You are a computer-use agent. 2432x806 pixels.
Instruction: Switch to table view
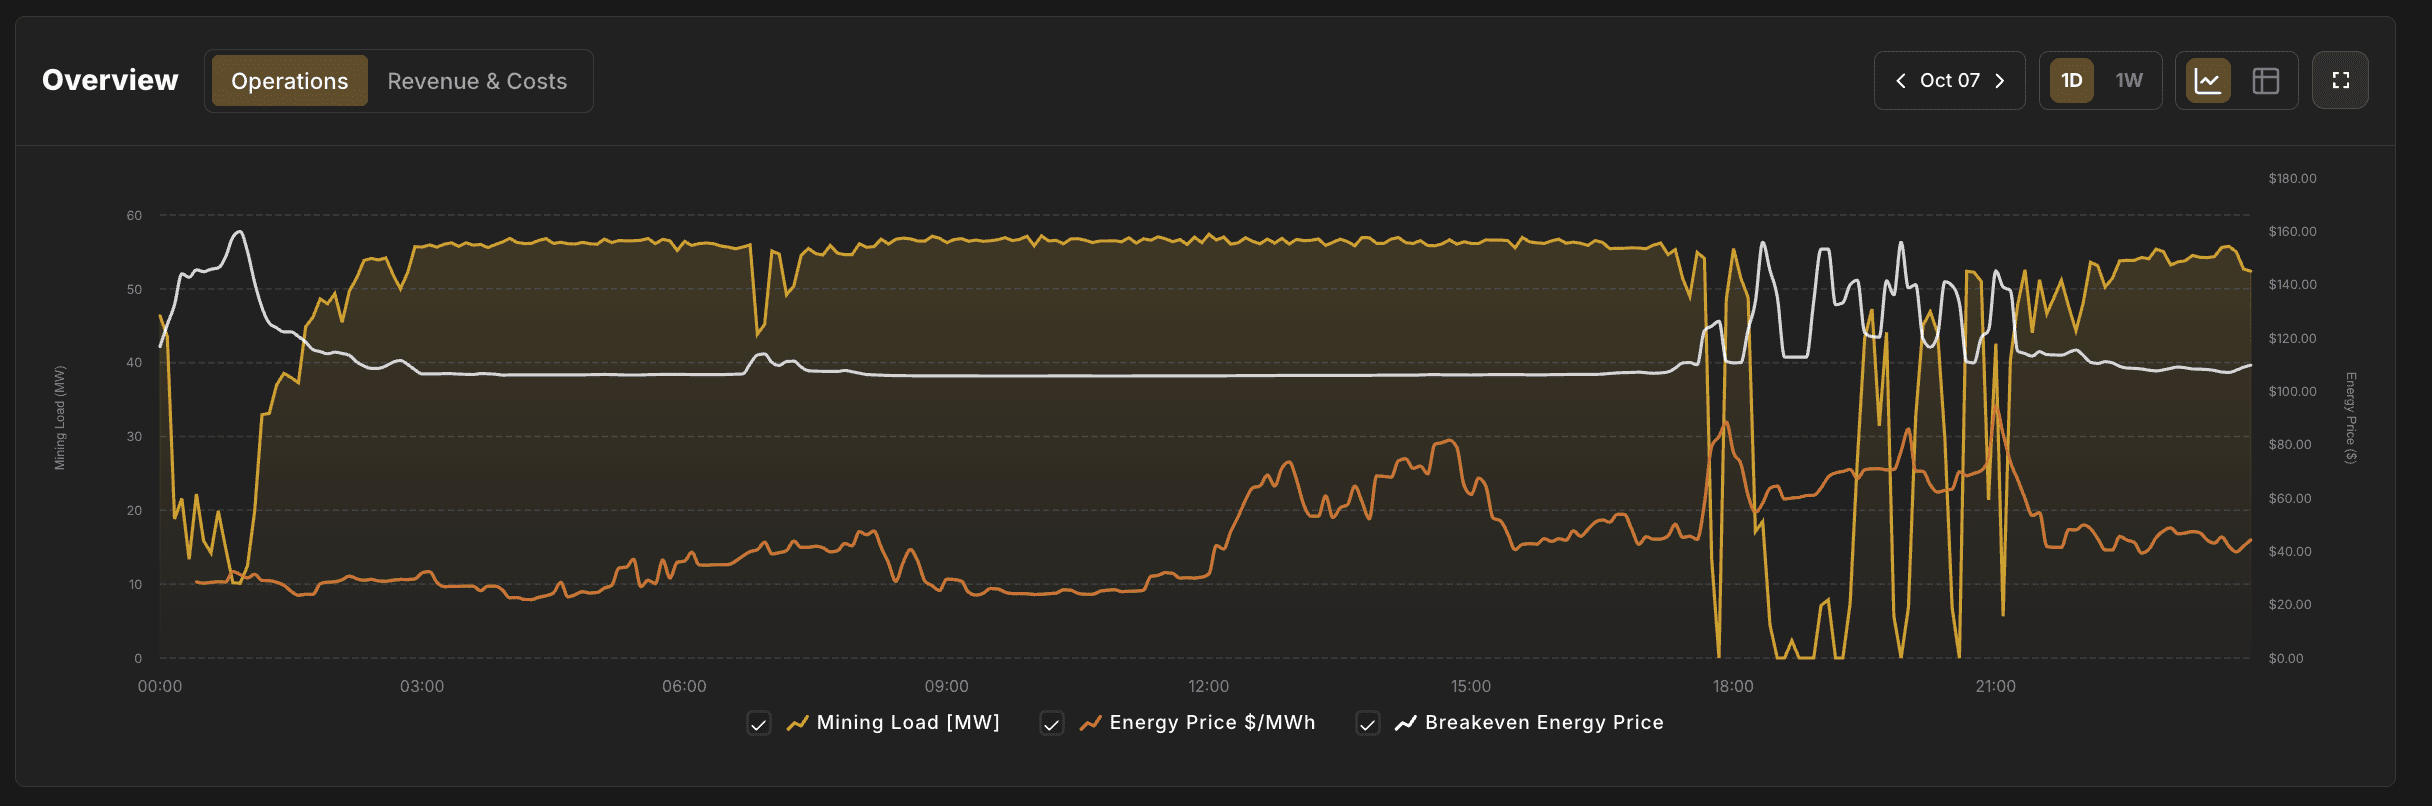2265,81
